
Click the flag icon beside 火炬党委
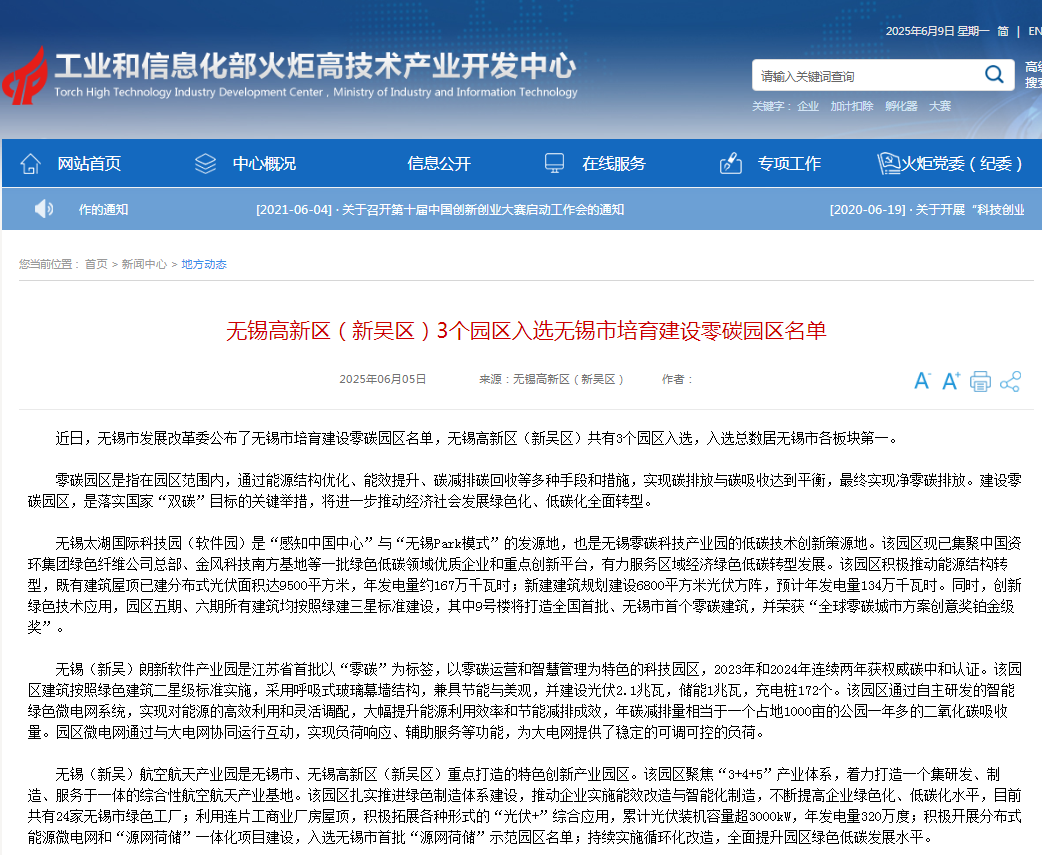[888, 163]
